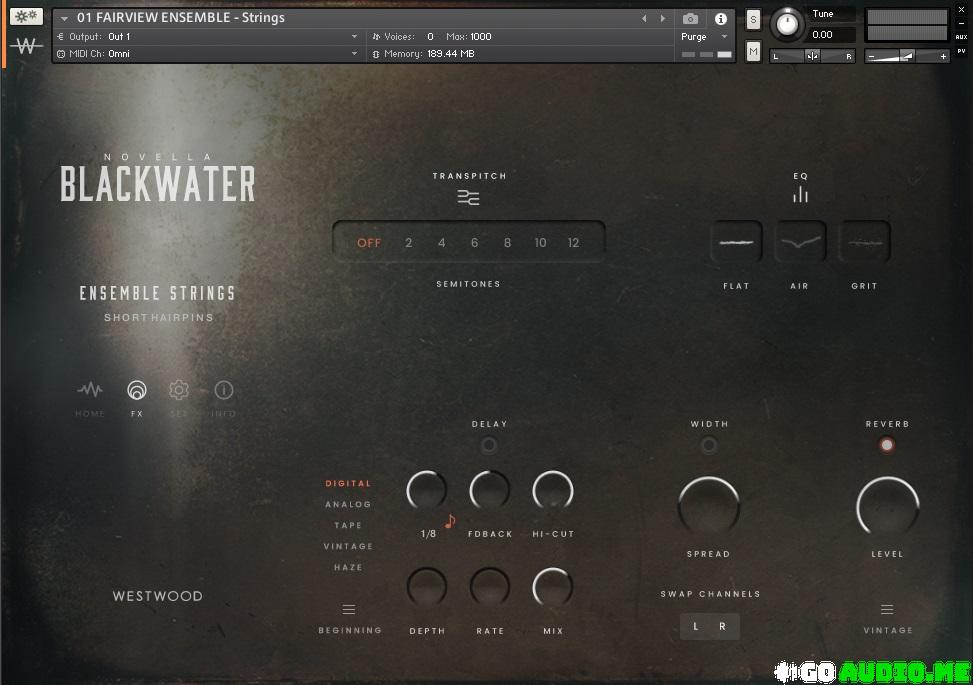Mute the instrument with the M button
Screen dimensions: 973x685
[x=753, y=51]
